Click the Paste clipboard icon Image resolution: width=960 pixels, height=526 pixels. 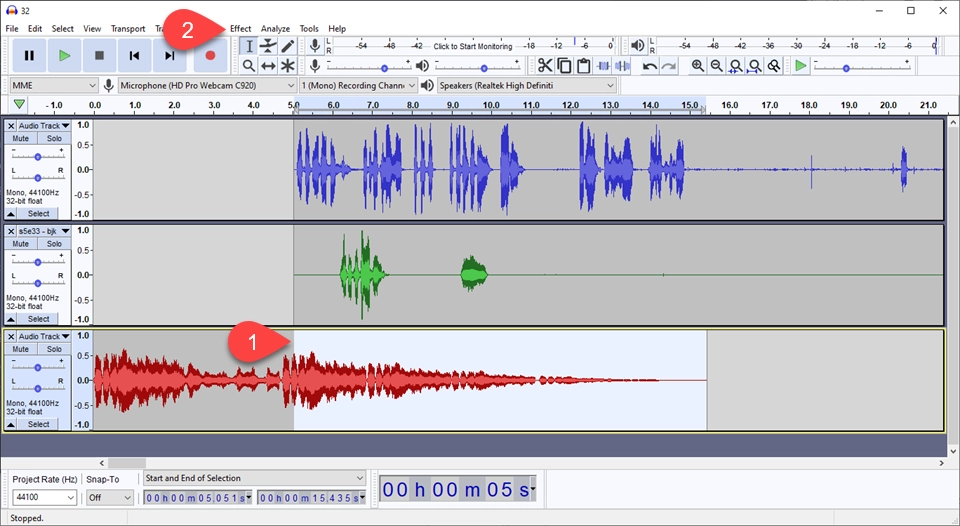click(583, 66)
